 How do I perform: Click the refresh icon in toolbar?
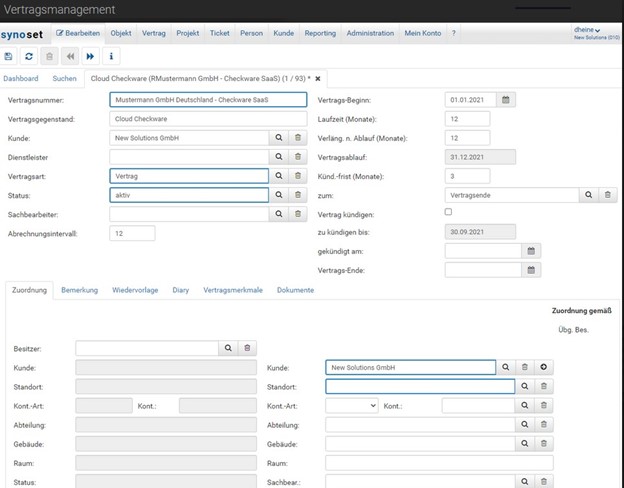(x=29, y=56)
